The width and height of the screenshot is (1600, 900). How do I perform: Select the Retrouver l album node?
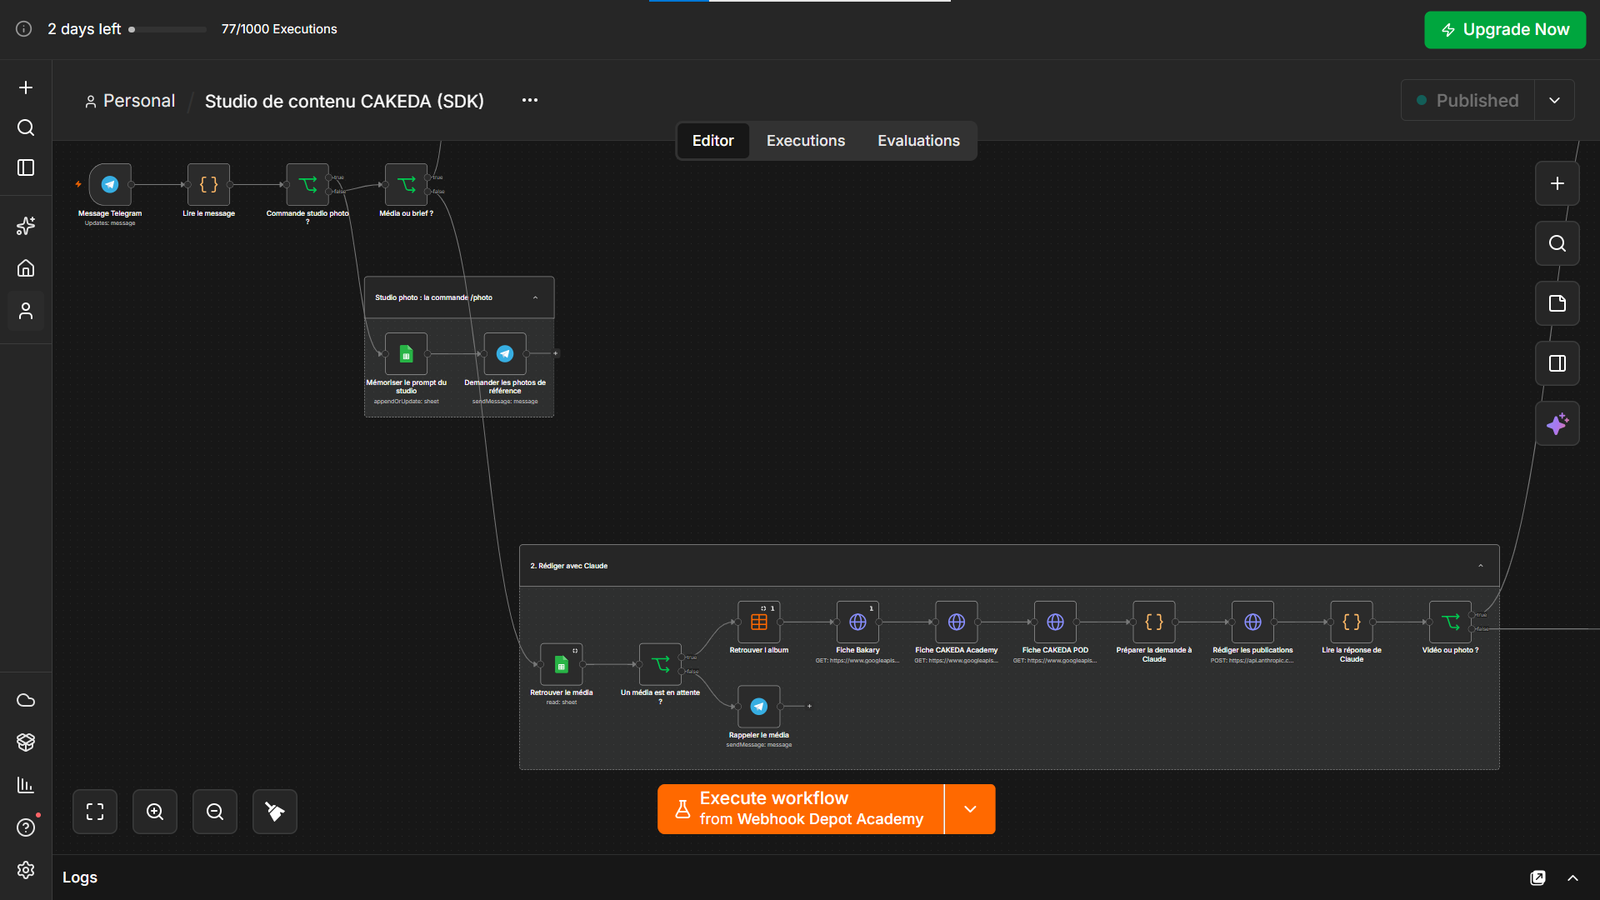click(x=759, y=622)
